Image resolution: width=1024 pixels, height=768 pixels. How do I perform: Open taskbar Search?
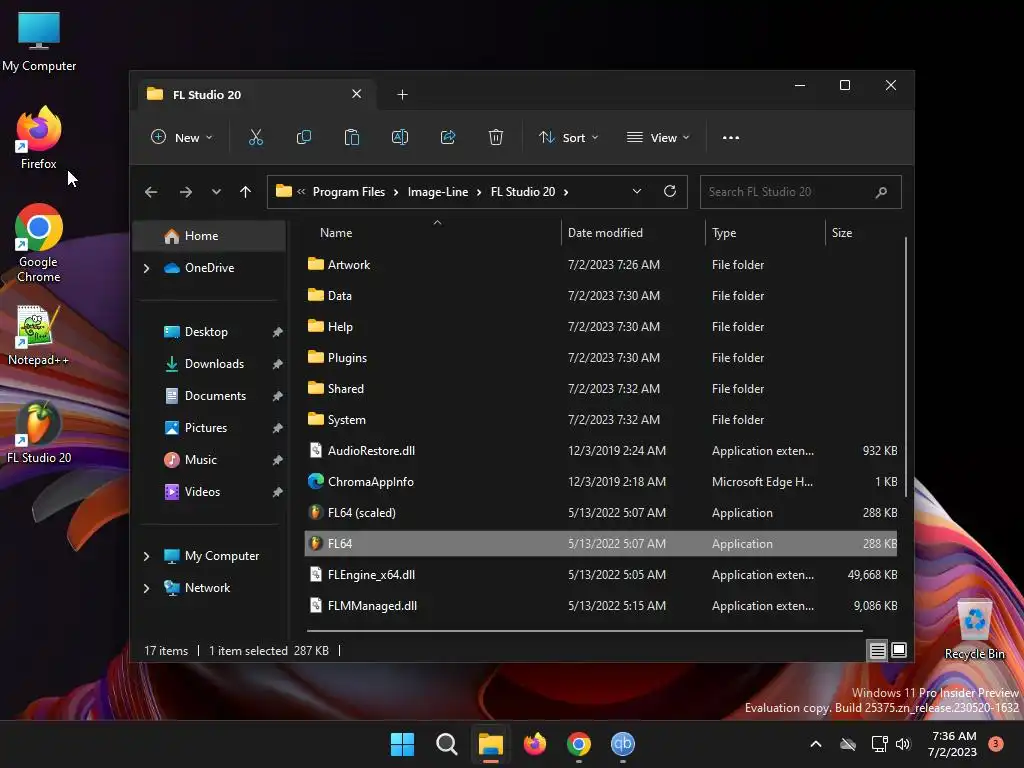click(447, 744)
